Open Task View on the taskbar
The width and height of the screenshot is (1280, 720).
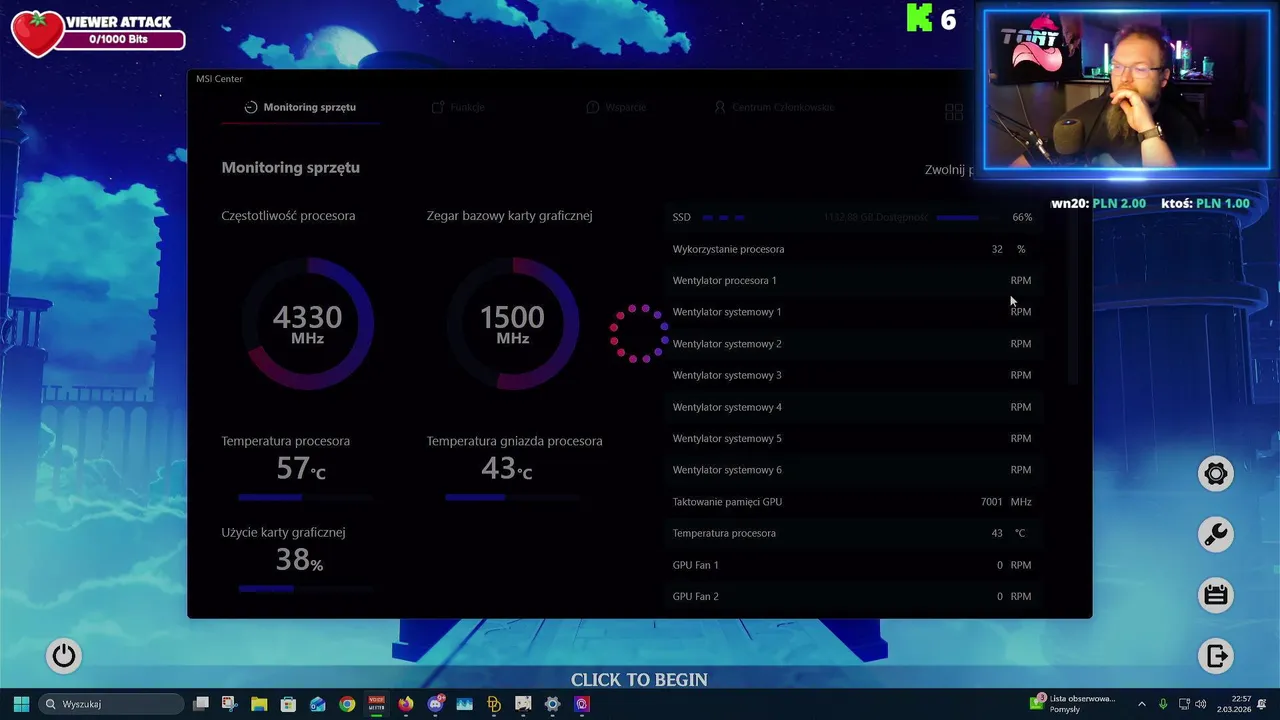point(201,704)
